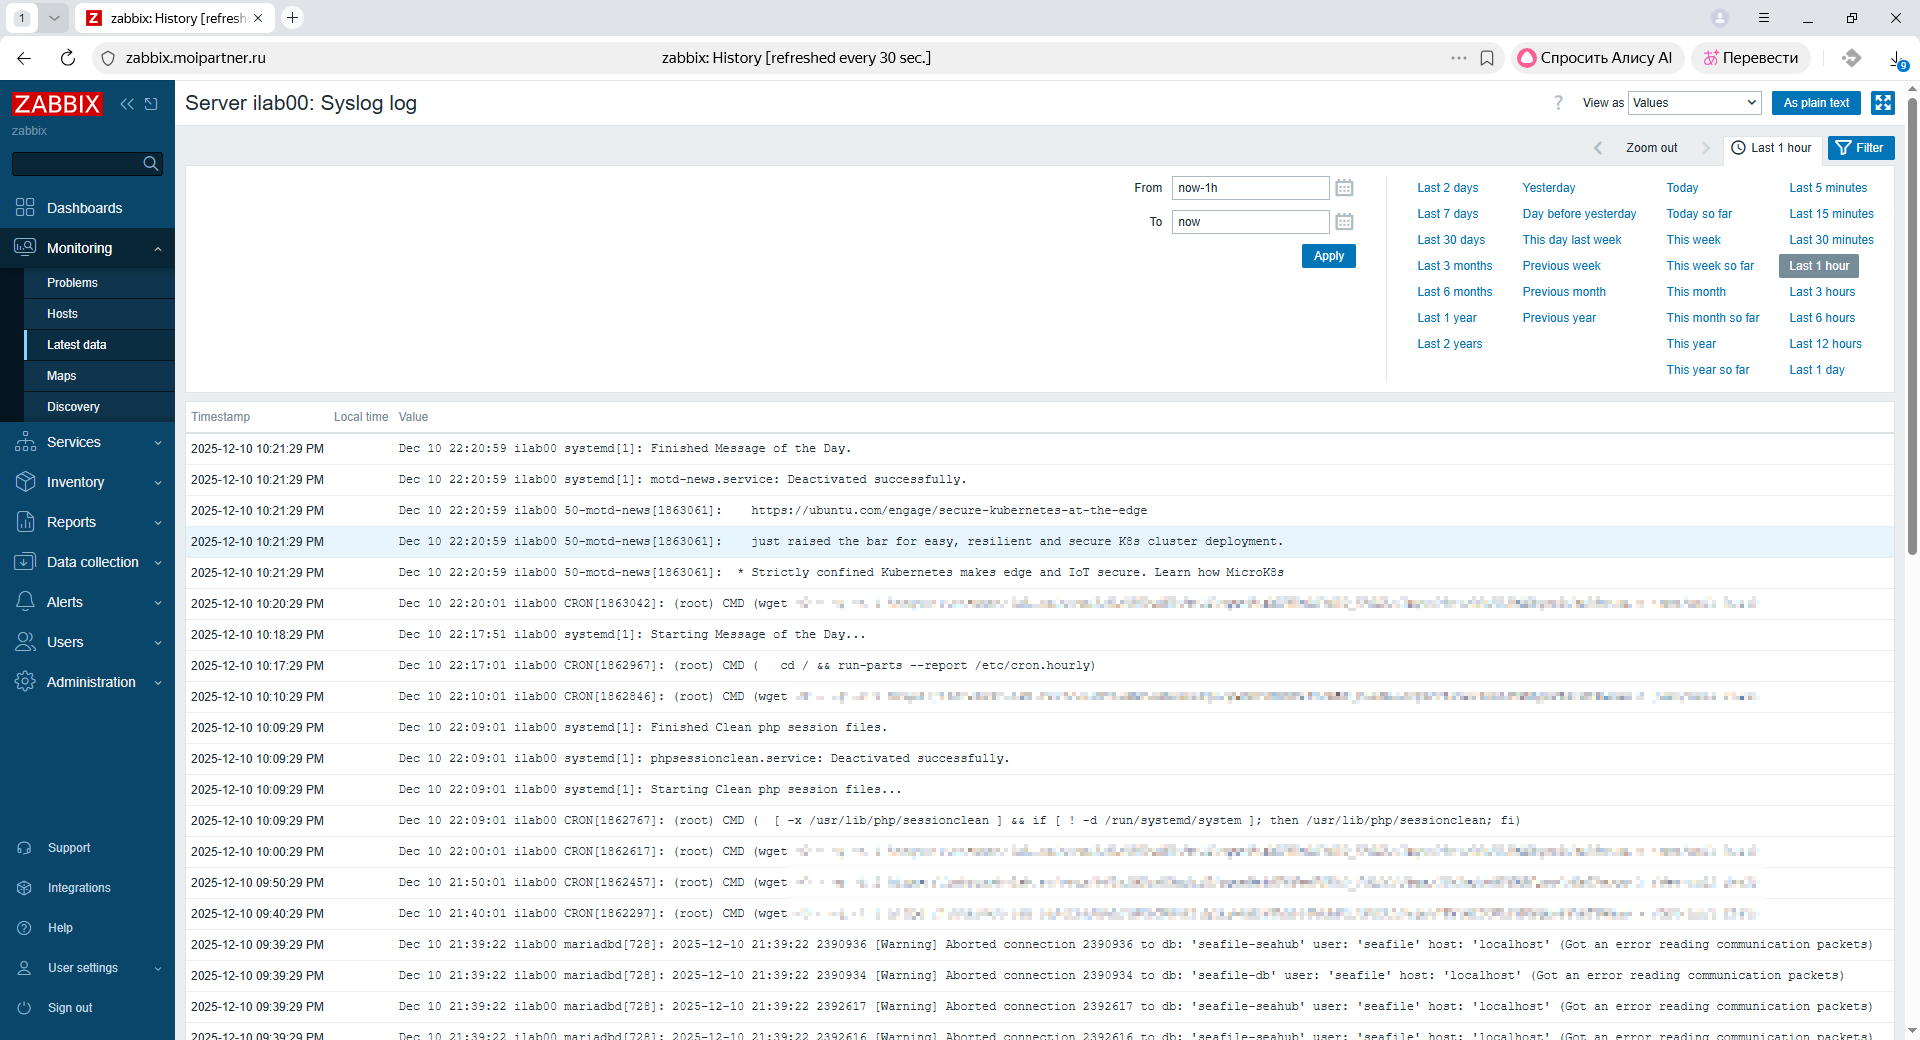Viewport: 1920px width, 1040px height.
Task: Toggle the Last 1 hour time selector
Action: coord(1772,147)
